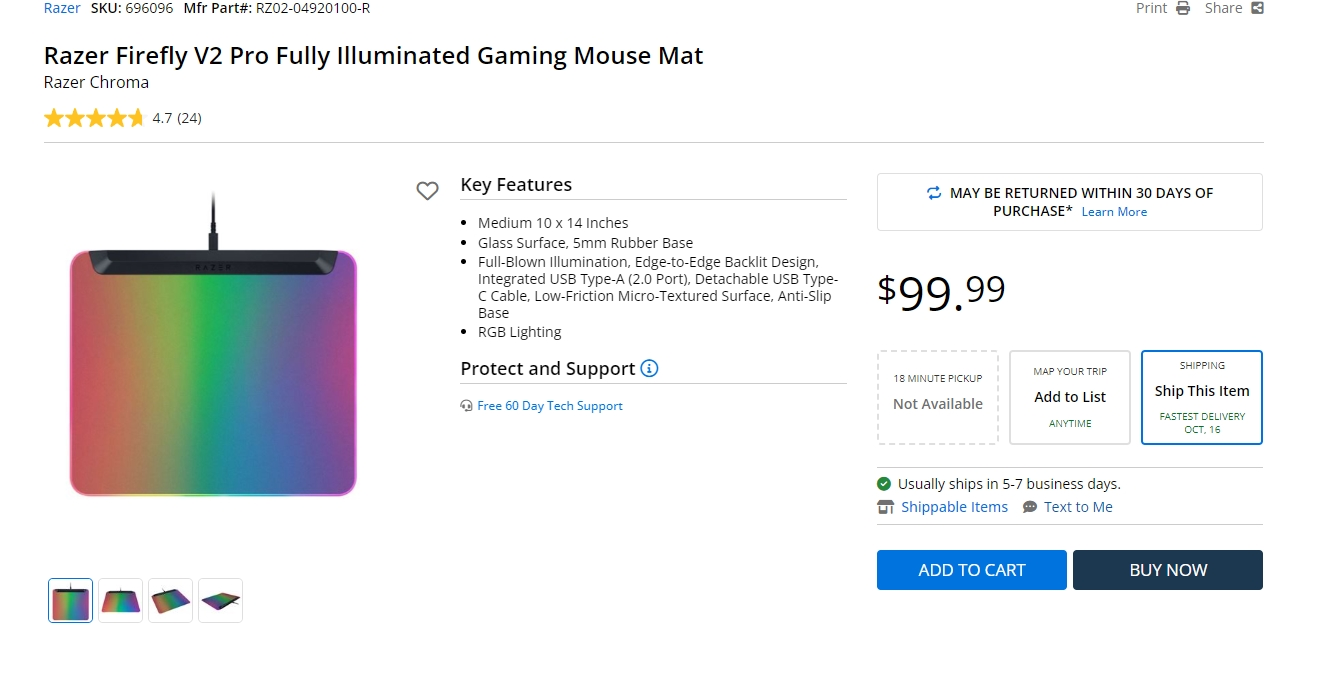This screenshot has width=1318, height=676.
Task: Click the Print printer icon
Action: 1183,8
